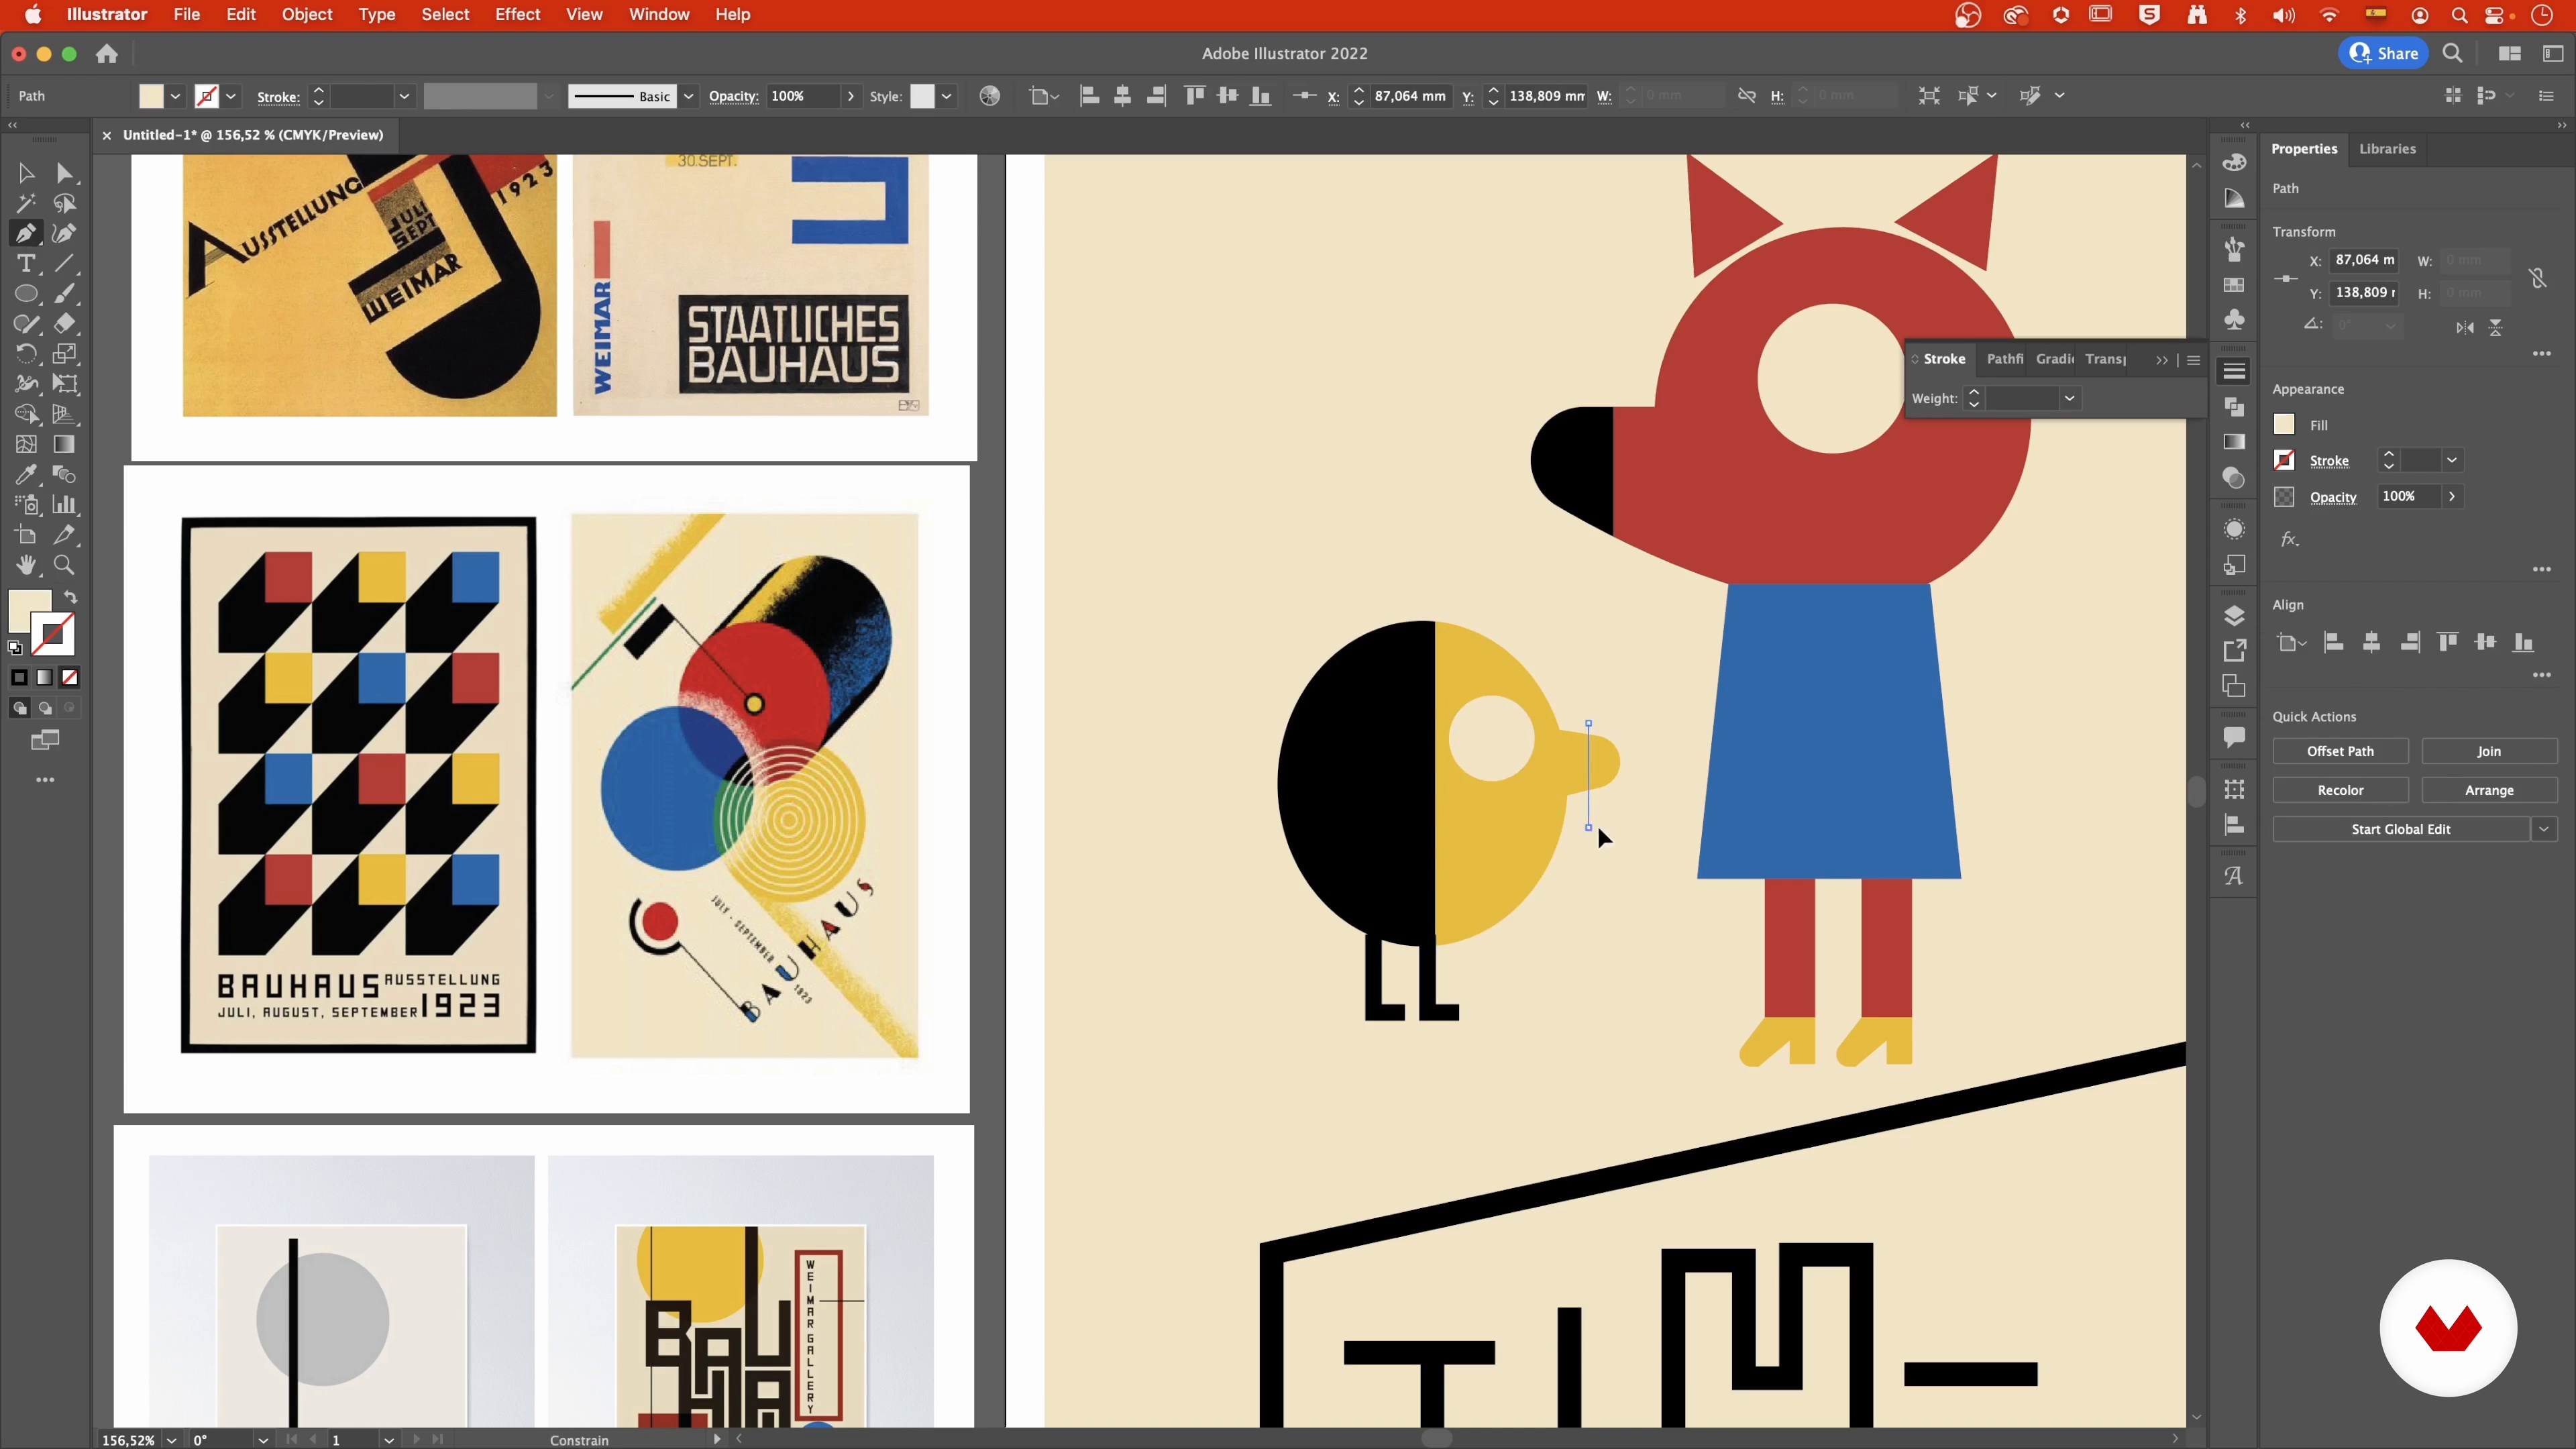Select the Line Segment tool
The image size is (2576, 1449).
coord(65,264)
